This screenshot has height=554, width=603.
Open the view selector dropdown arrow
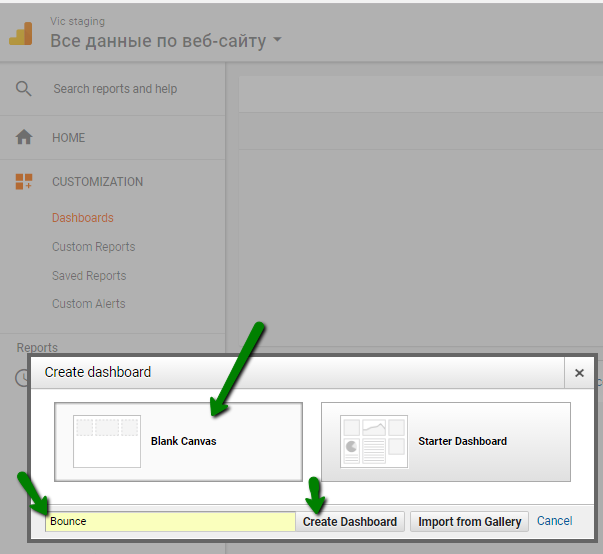(x=277, y=40)
